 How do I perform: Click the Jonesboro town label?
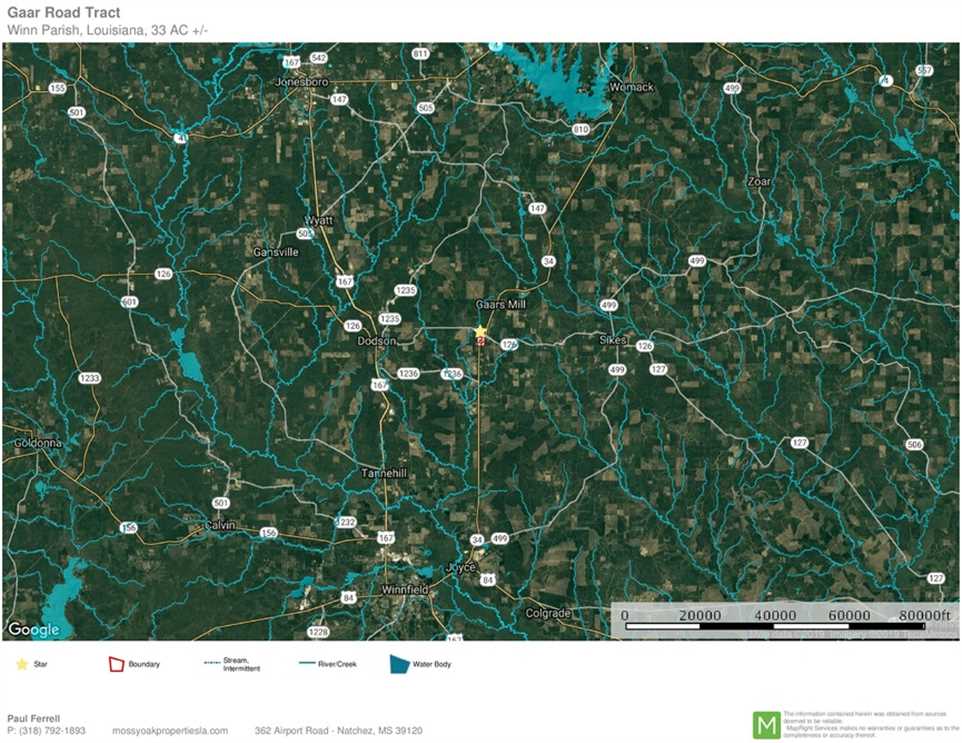[x=302, y=82]
